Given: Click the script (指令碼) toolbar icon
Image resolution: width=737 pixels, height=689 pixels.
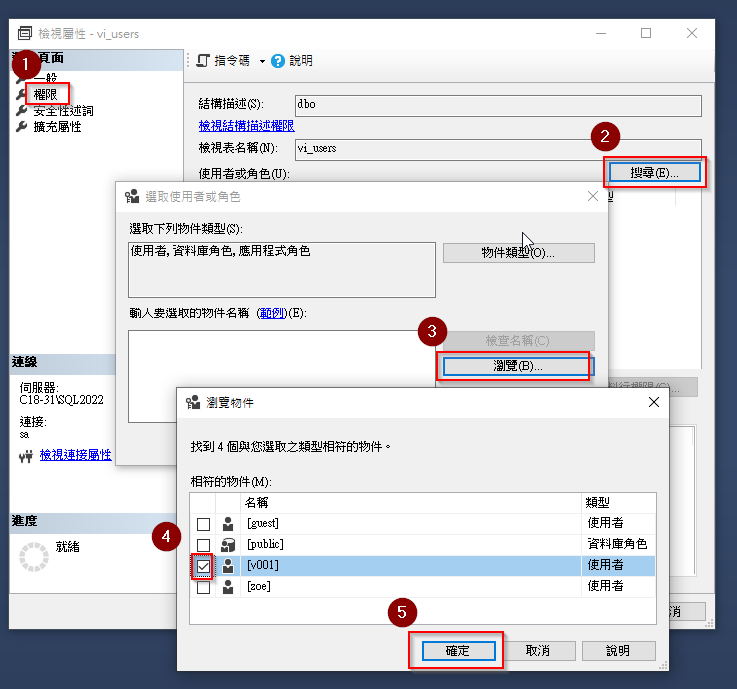Looking at the screenshot, I should (203, 61).
